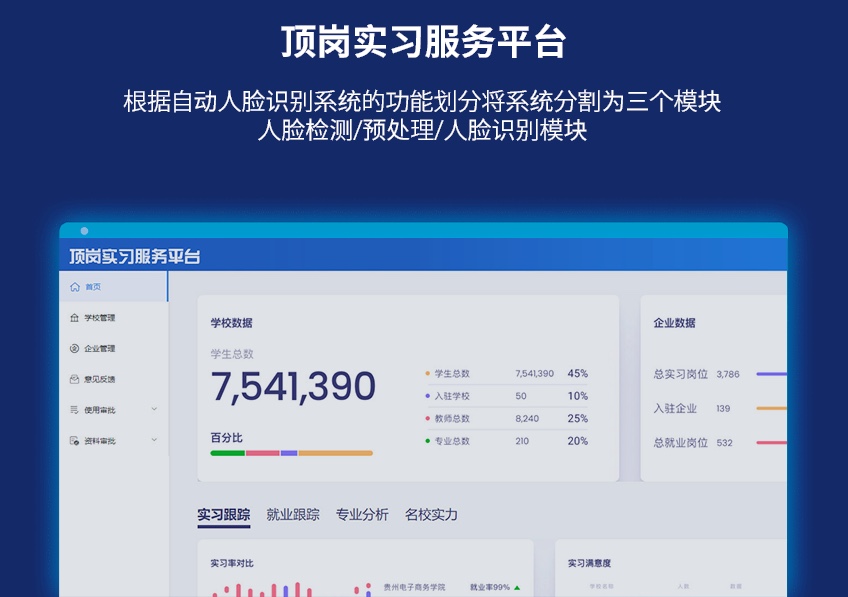Expand the 使用审批 chevron
This screenshot has width=848, height=597.
[154, 409]
